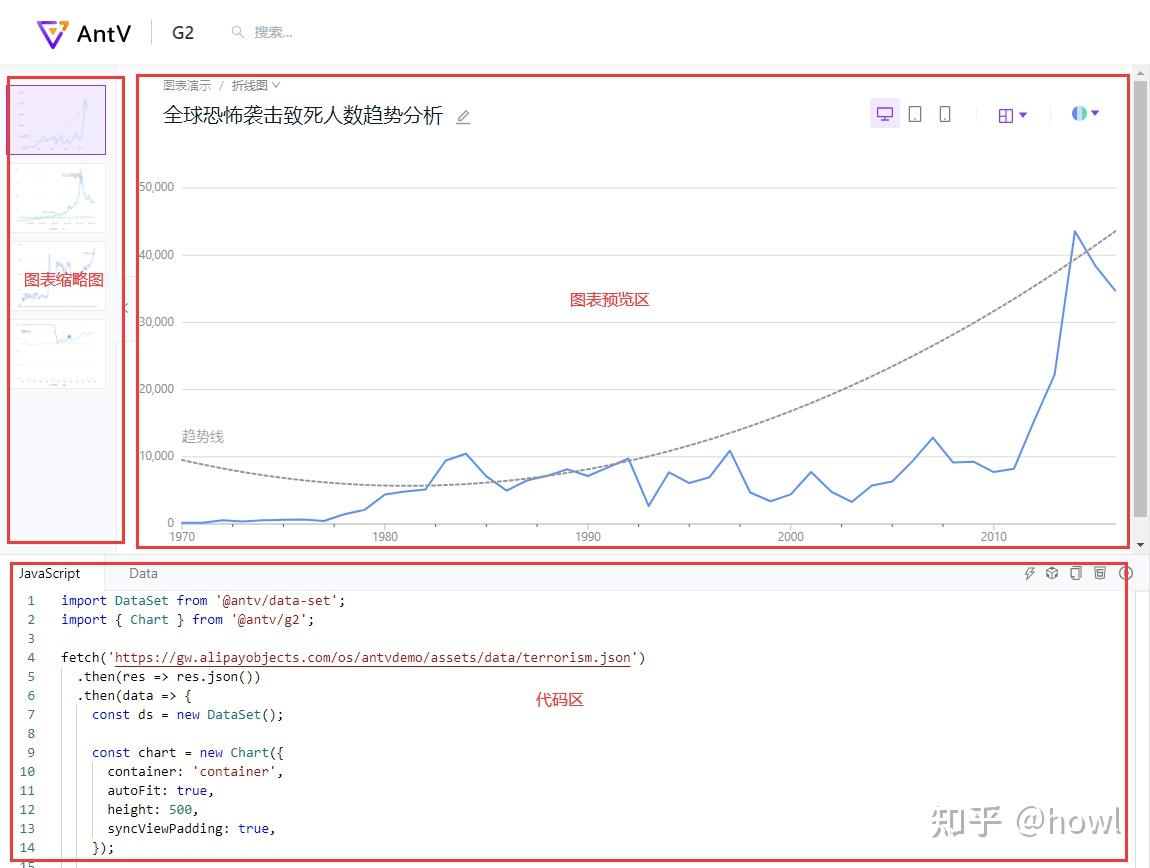The image size is (1150, 868).
Task: Switch preview to mobile phone view icon
Action: coord(944,113)
